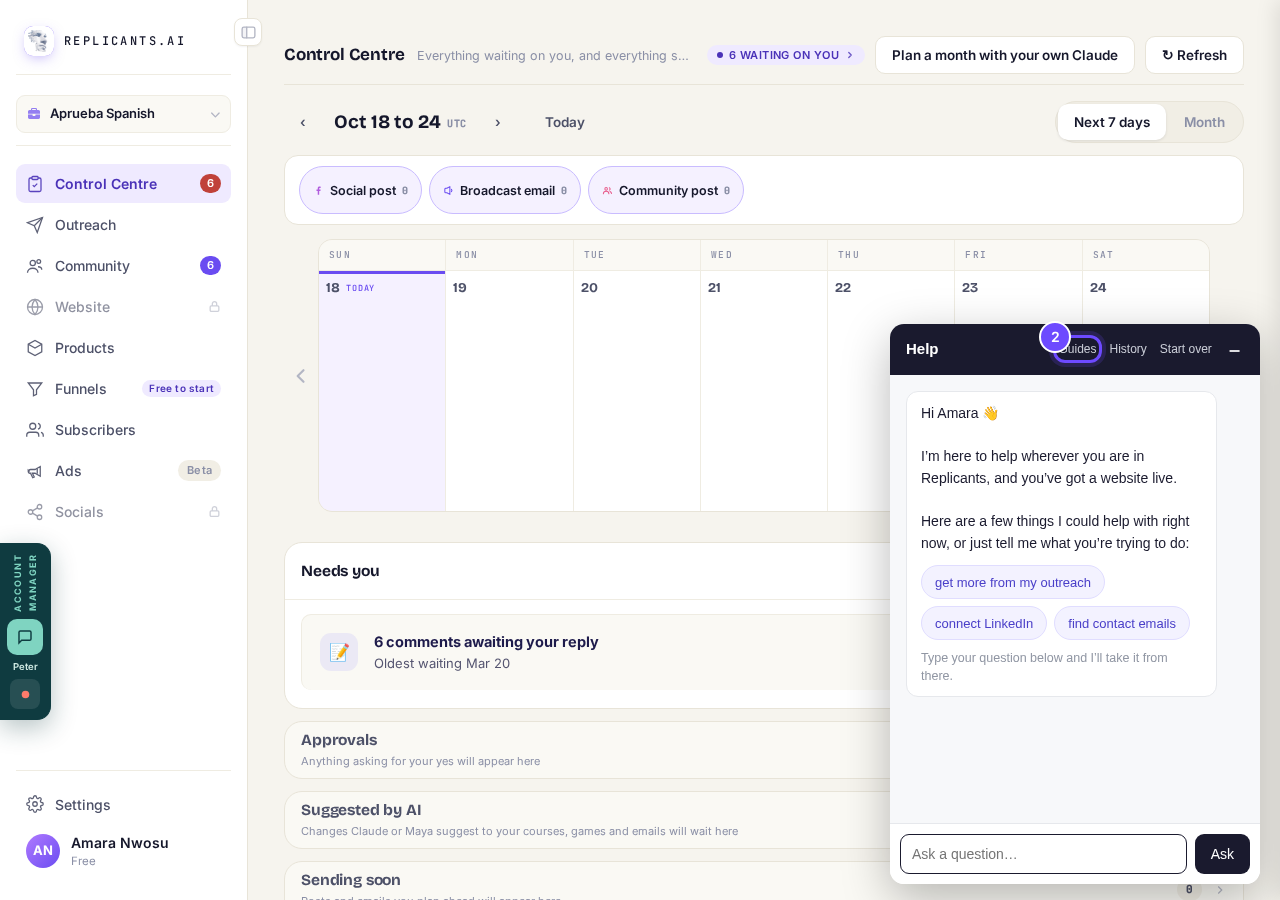Click the Settings gear icon
The width and height of the screenshot is (1280, 900).
click(x=35, y=804)
